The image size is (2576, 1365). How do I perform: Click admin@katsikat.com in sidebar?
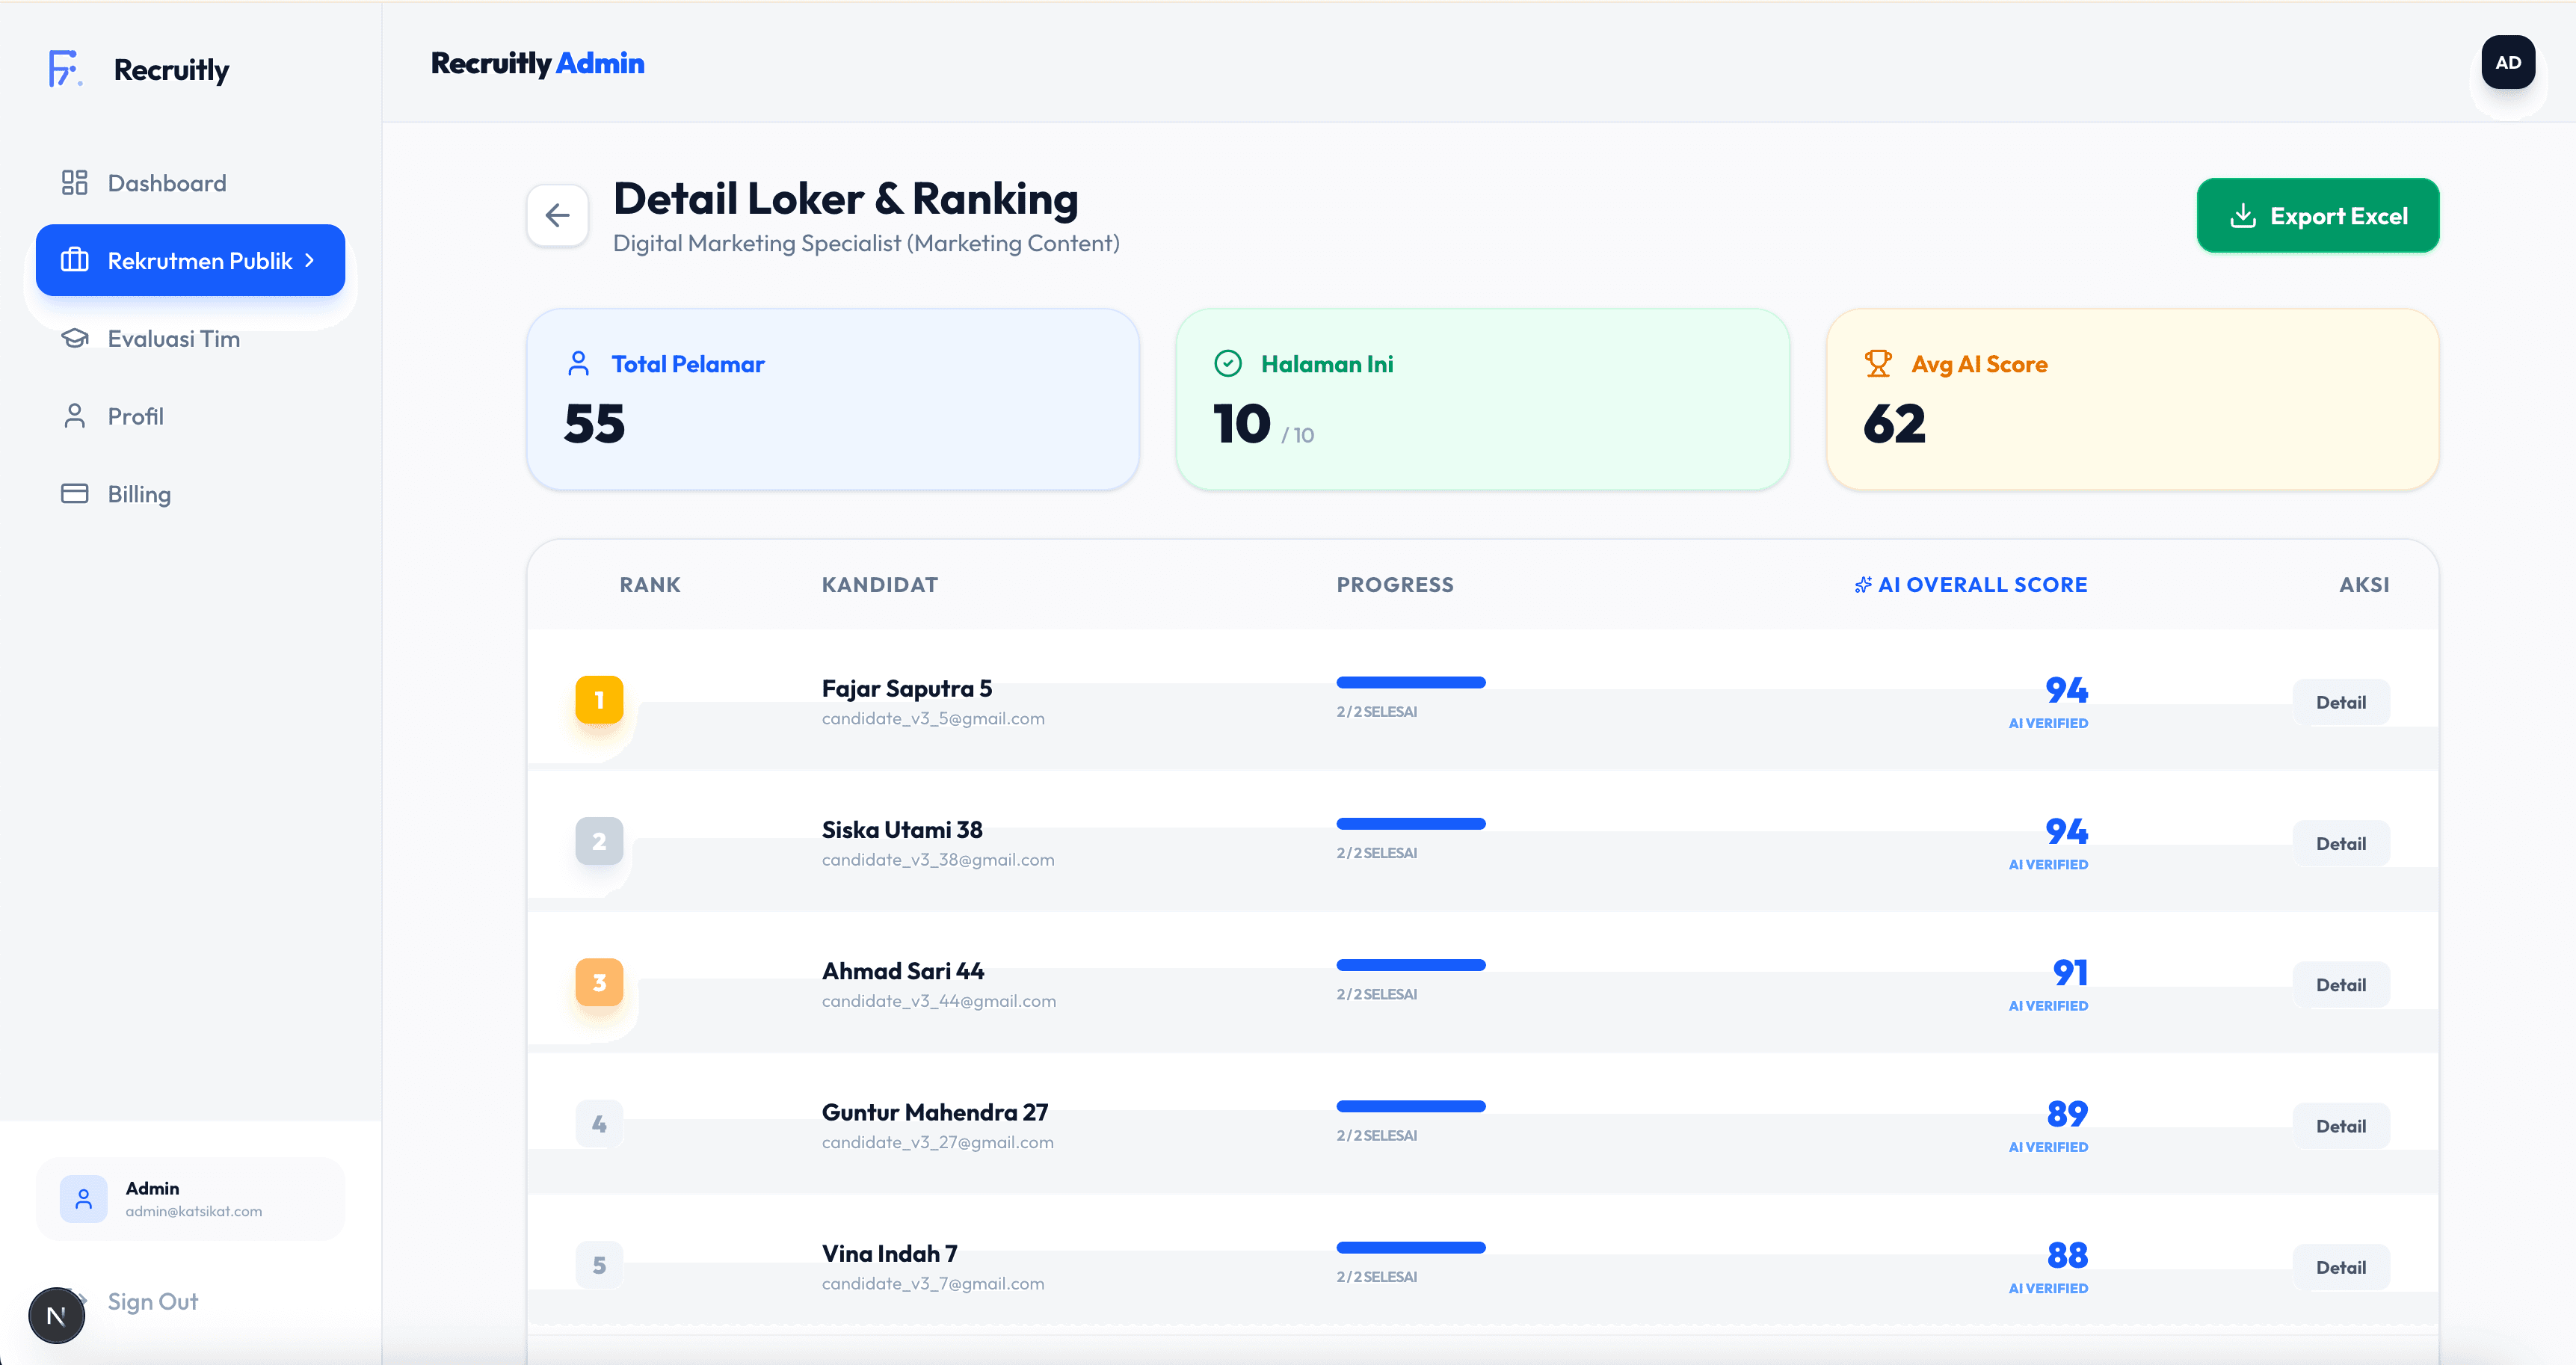(193, 1211)
